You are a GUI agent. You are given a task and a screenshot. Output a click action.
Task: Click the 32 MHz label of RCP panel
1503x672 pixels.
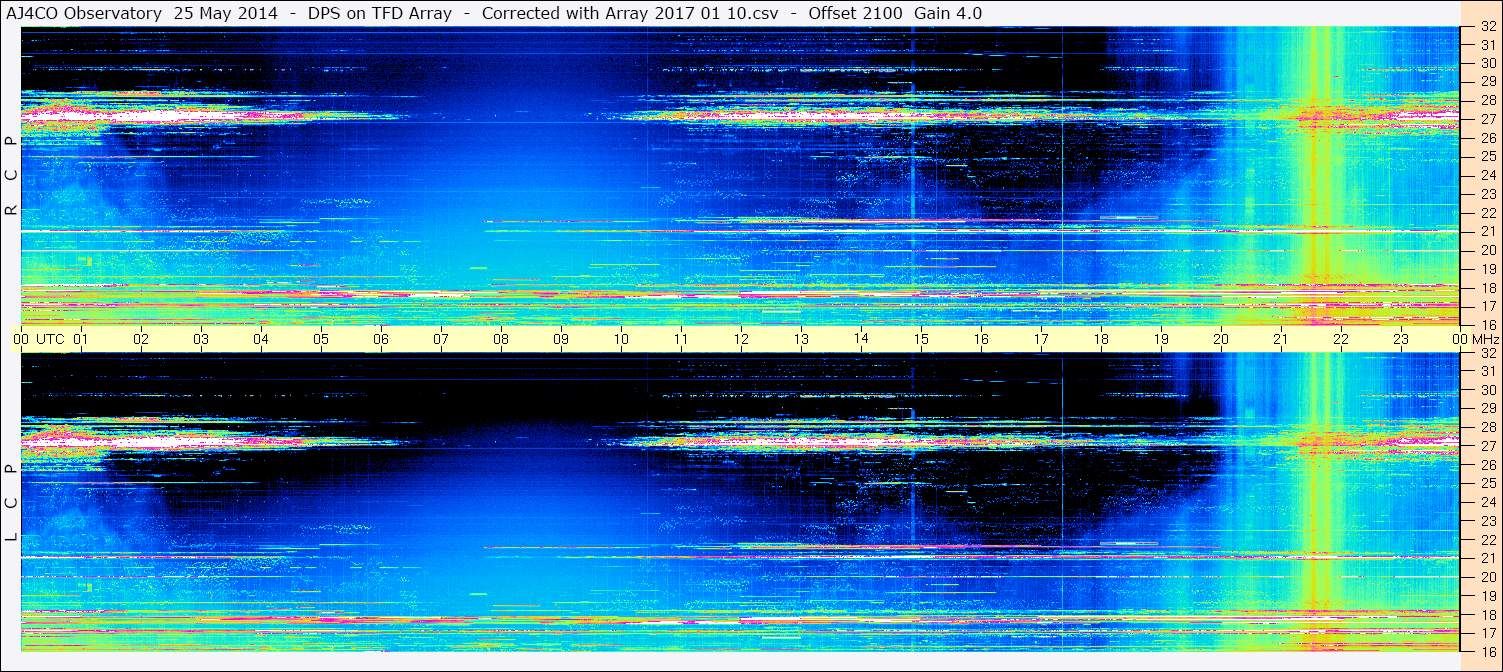pos(1487,27)
